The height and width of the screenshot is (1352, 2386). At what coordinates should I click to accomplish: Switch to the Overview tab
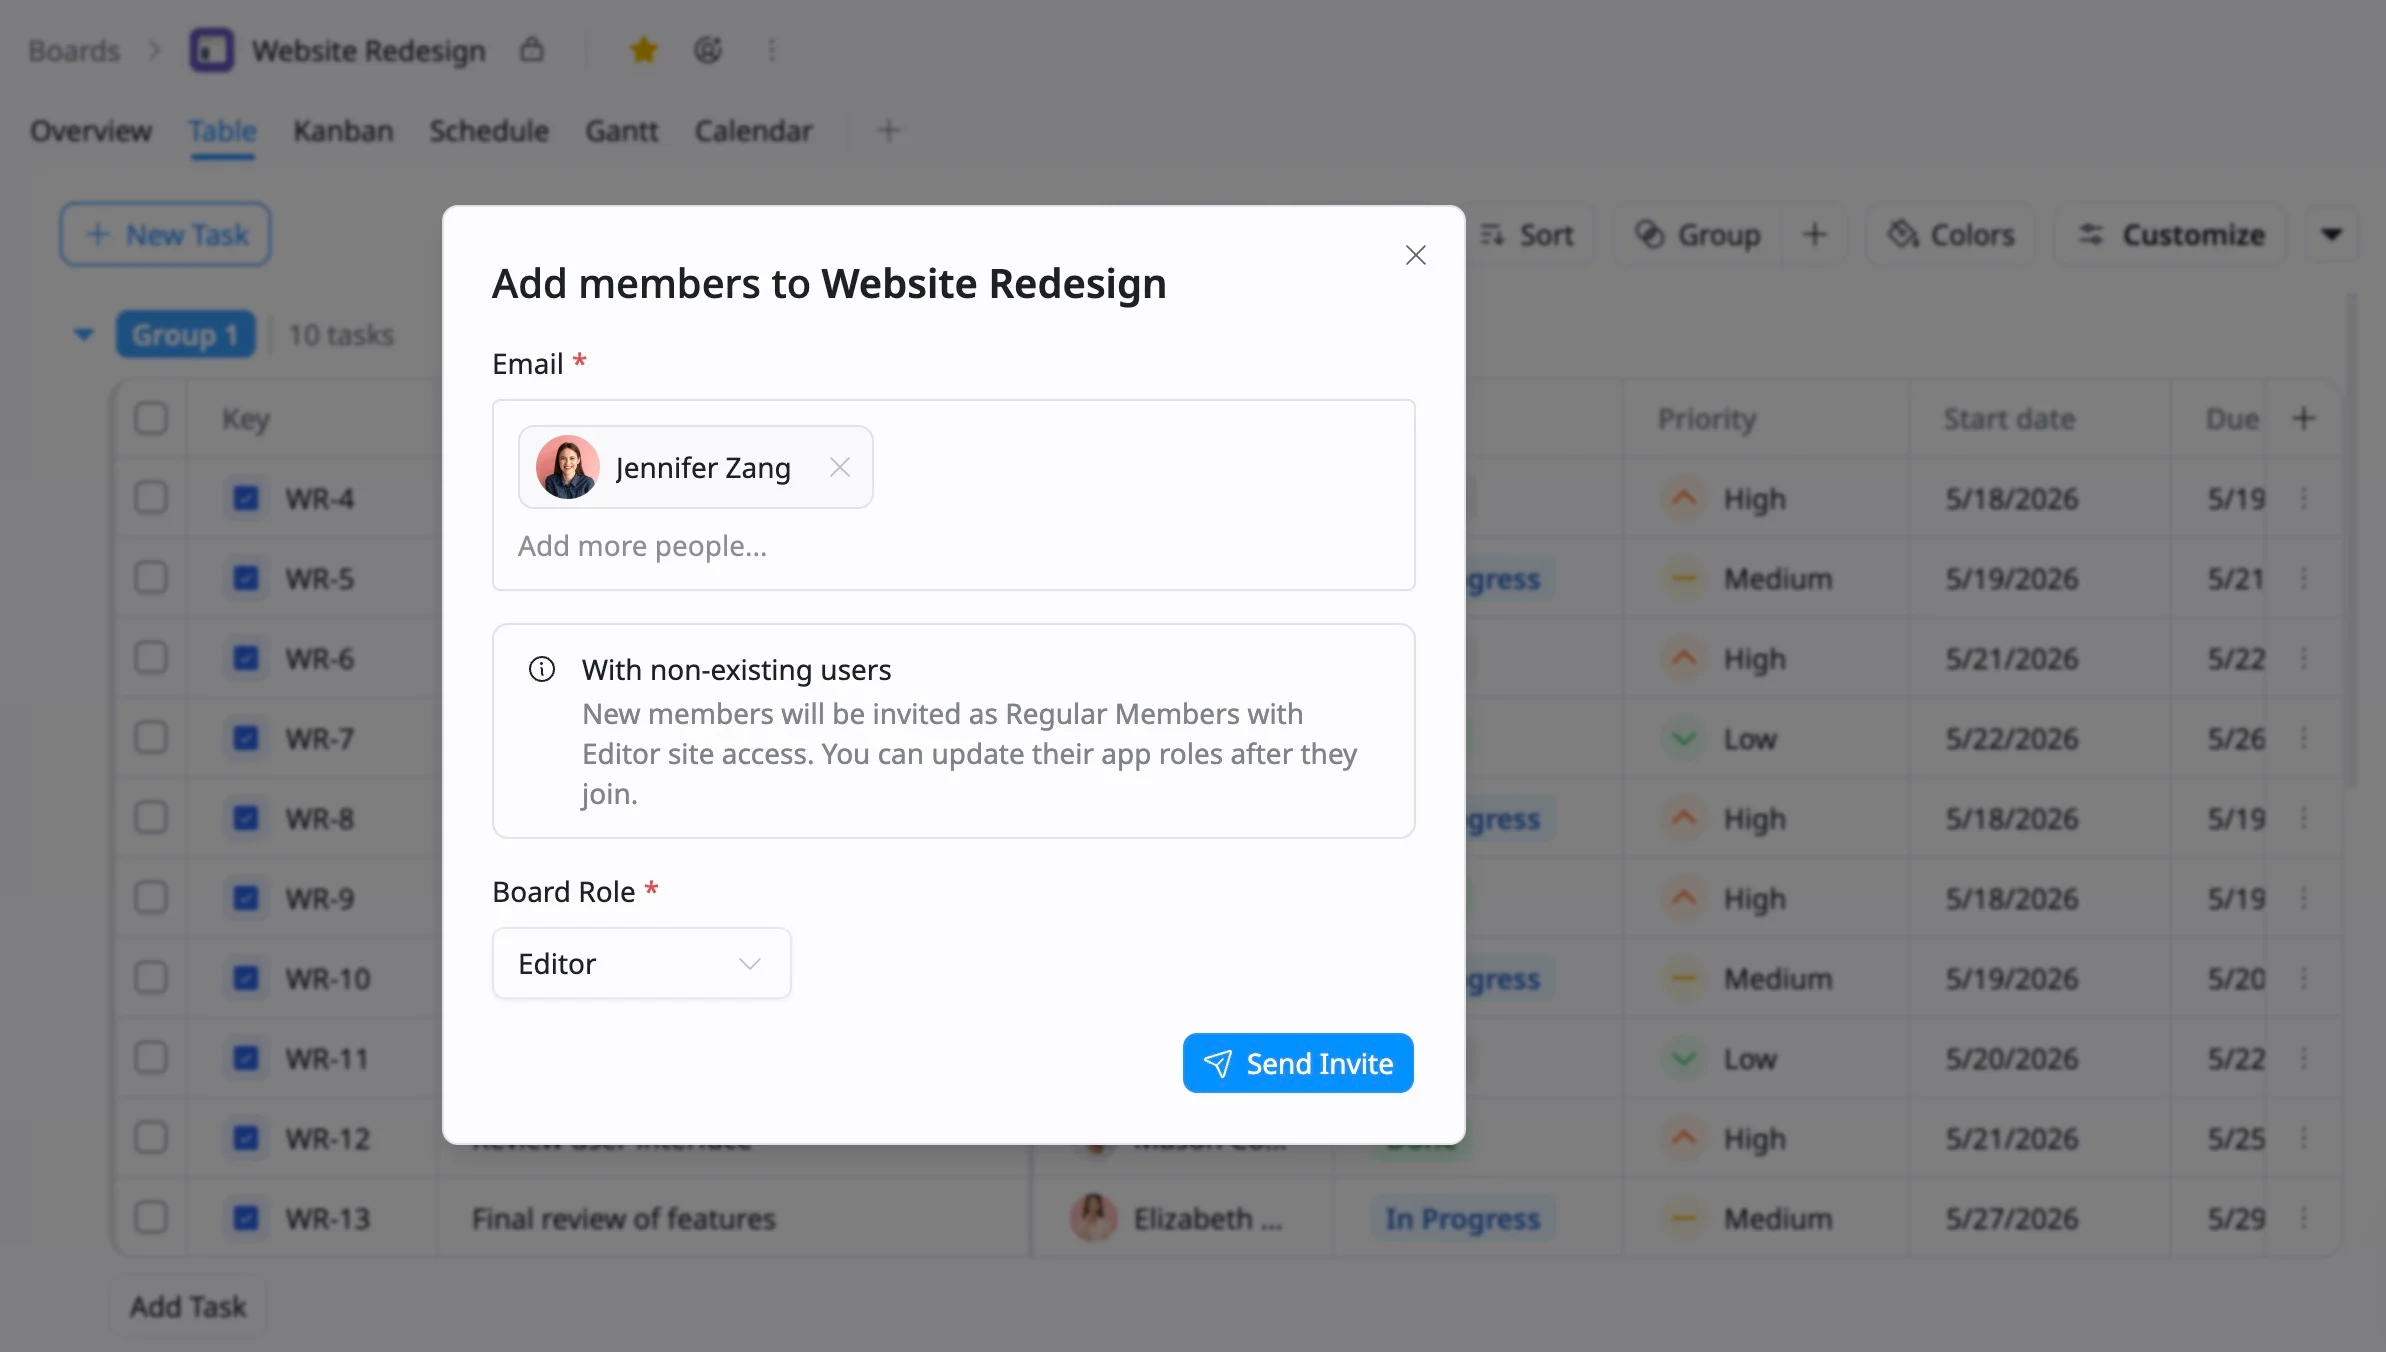[91, 131]
